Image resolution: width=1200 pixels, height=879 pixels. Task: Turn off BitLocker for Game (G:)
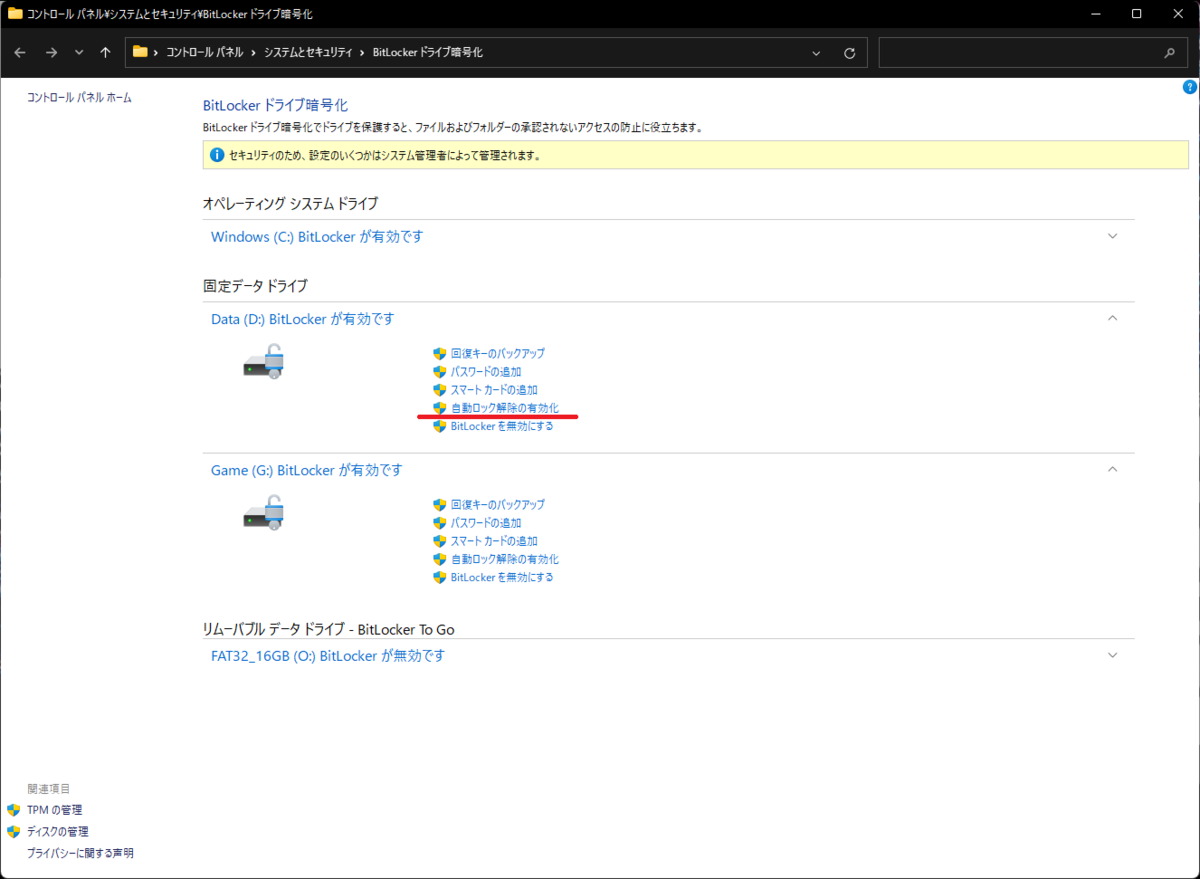[x=502, y=577]
